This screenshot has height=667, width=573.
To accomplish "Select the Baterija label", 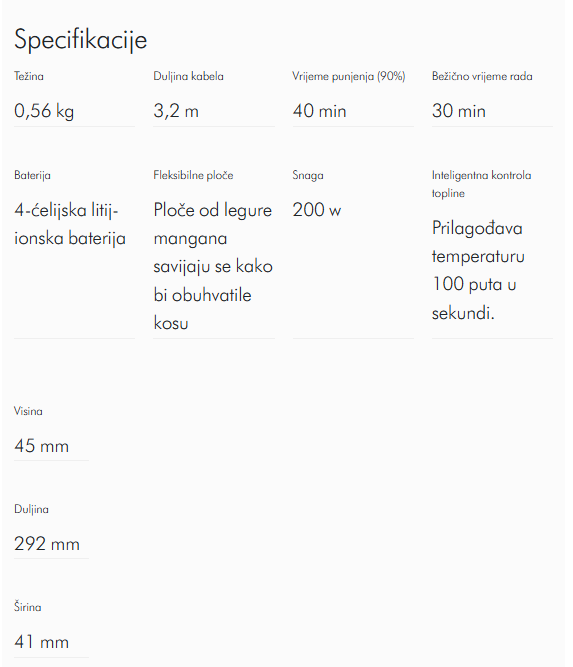I will pyautogui.click(x=32, y=175).
